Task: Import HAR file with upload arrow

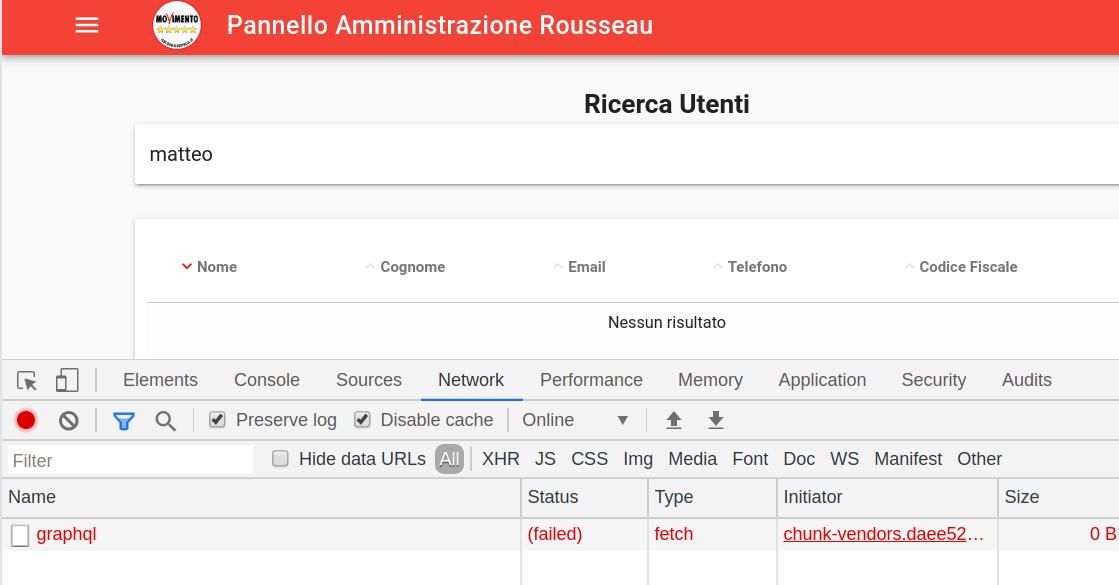Action: [x=674, y=420]
